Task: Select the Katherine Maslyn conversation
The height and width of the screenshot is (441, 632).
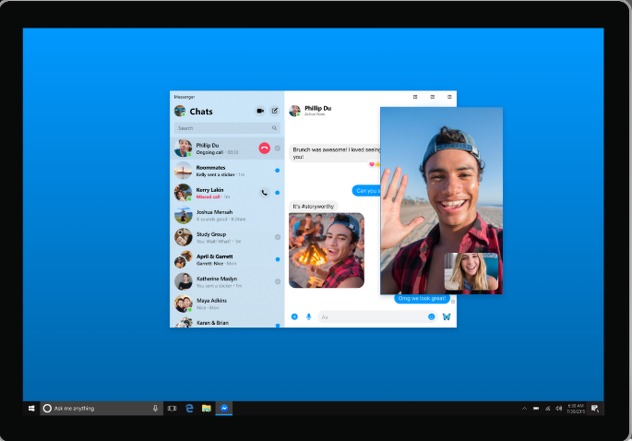Action: click(x=227, y=281)
